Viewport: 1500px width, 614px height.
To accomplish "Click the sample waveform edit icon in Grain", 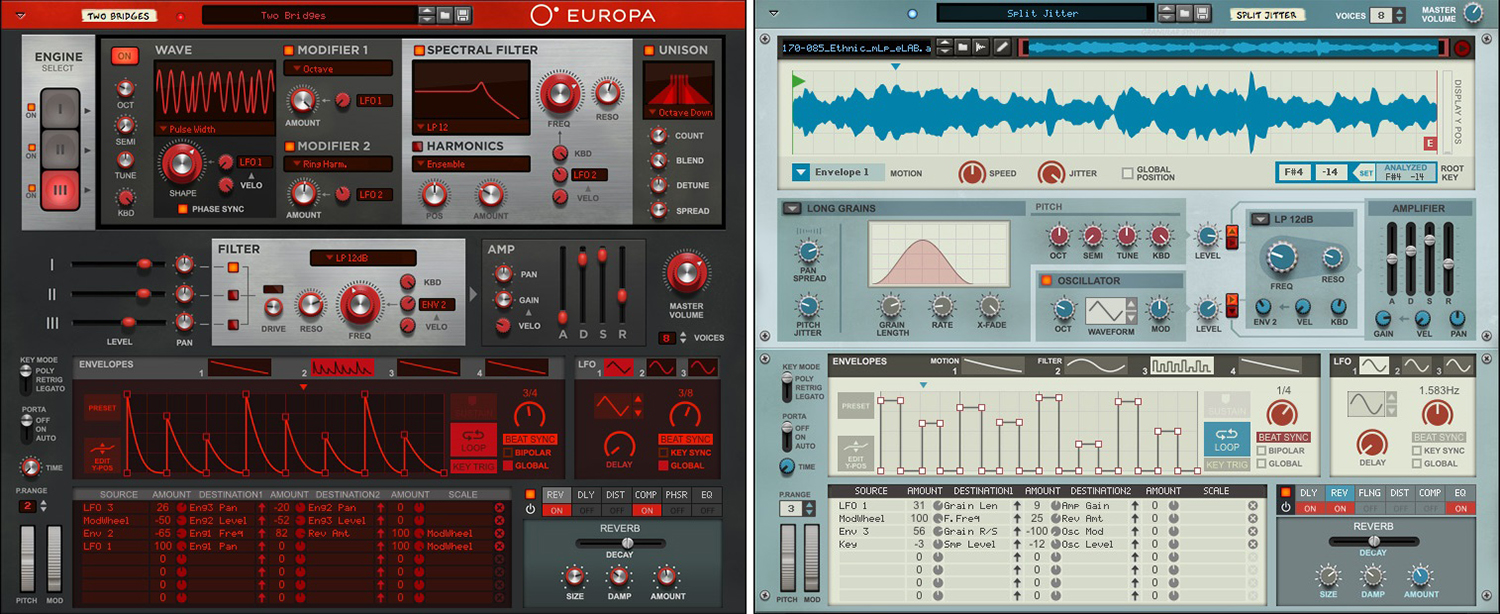I will 981,47.
